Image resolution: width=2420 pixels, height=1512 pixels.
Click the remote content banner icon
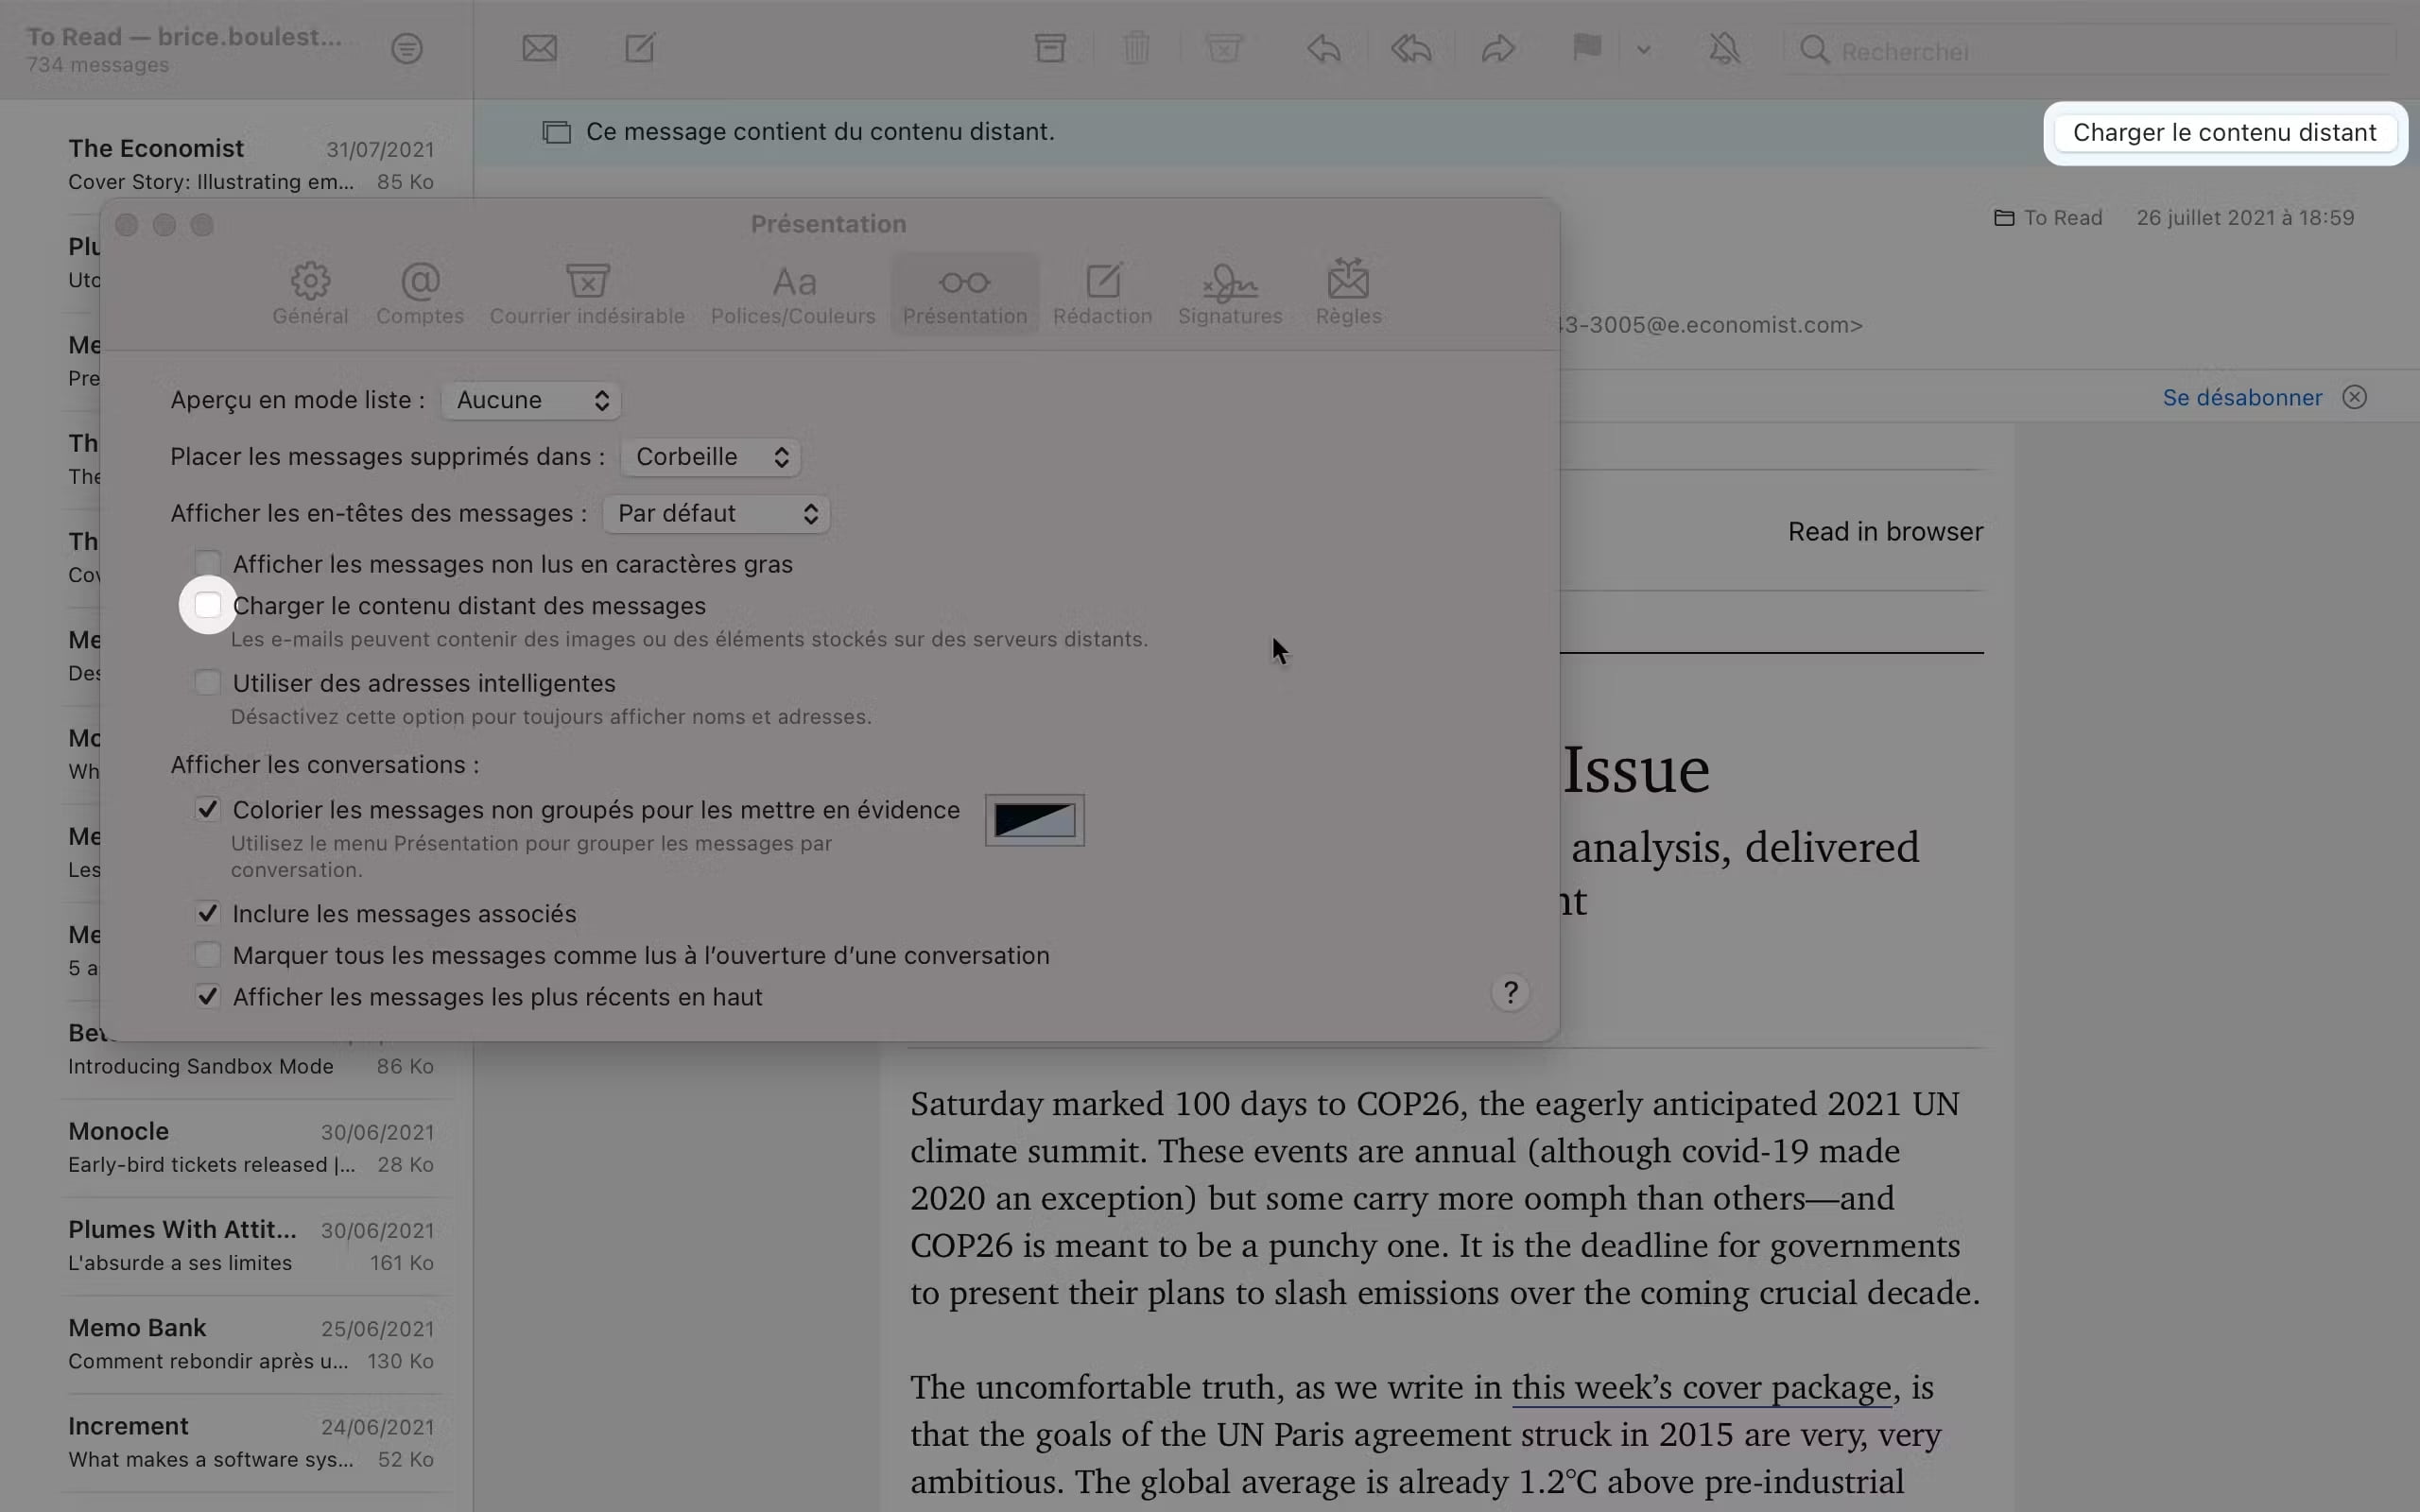(x=557, y=132)
